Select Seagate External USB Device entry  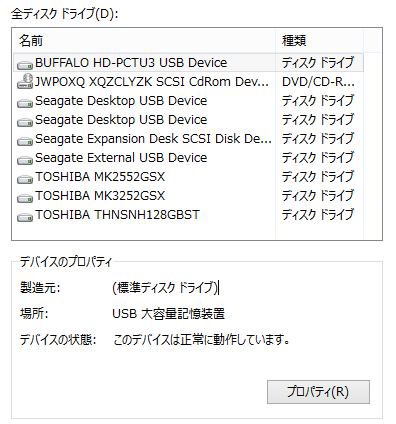[x=188, y=158]
